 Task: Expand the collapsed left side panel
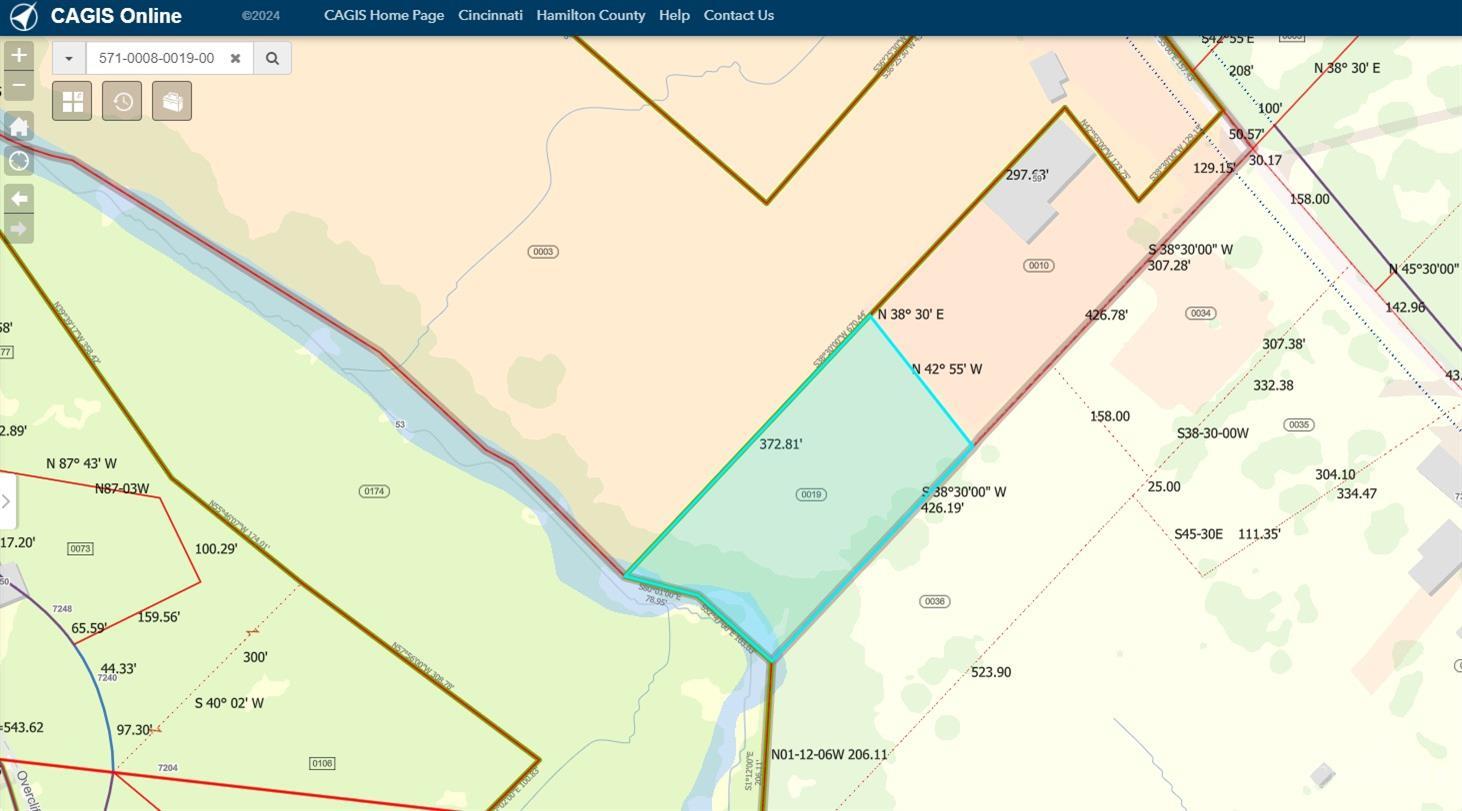[x=6, y=501]
